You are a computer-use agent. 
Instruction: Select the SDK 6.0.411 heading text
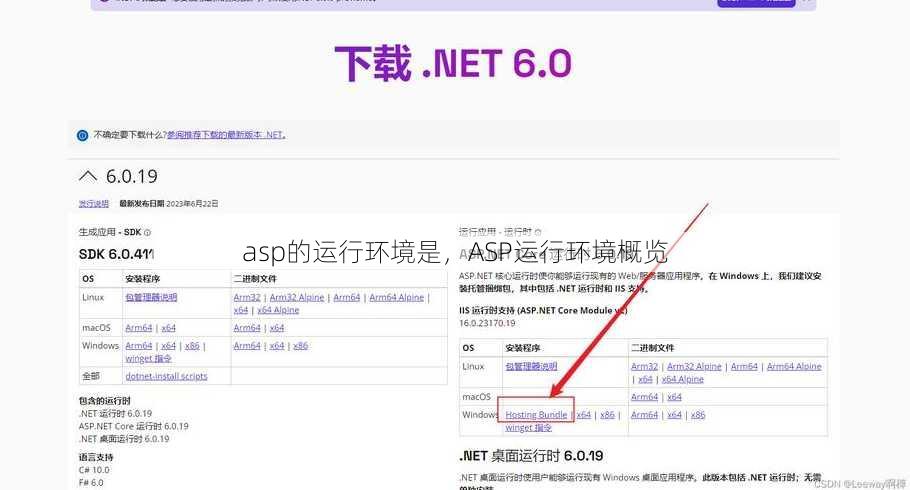pos(117,254)
